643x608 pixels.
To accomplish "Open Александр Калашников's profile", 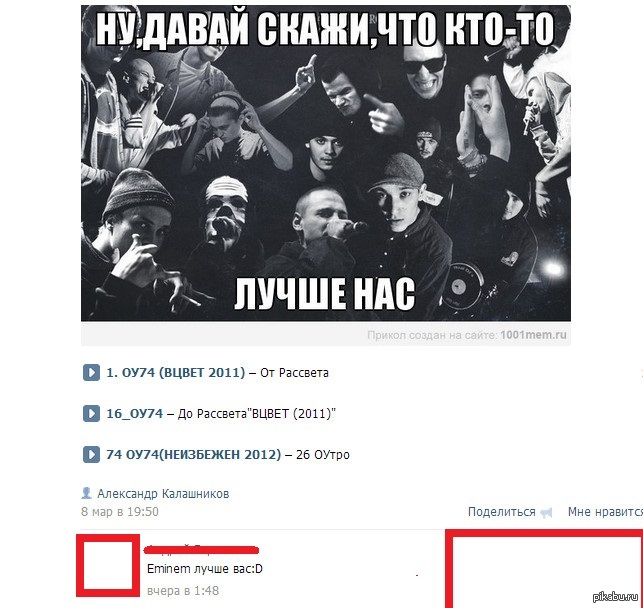I will coord(163,494).
